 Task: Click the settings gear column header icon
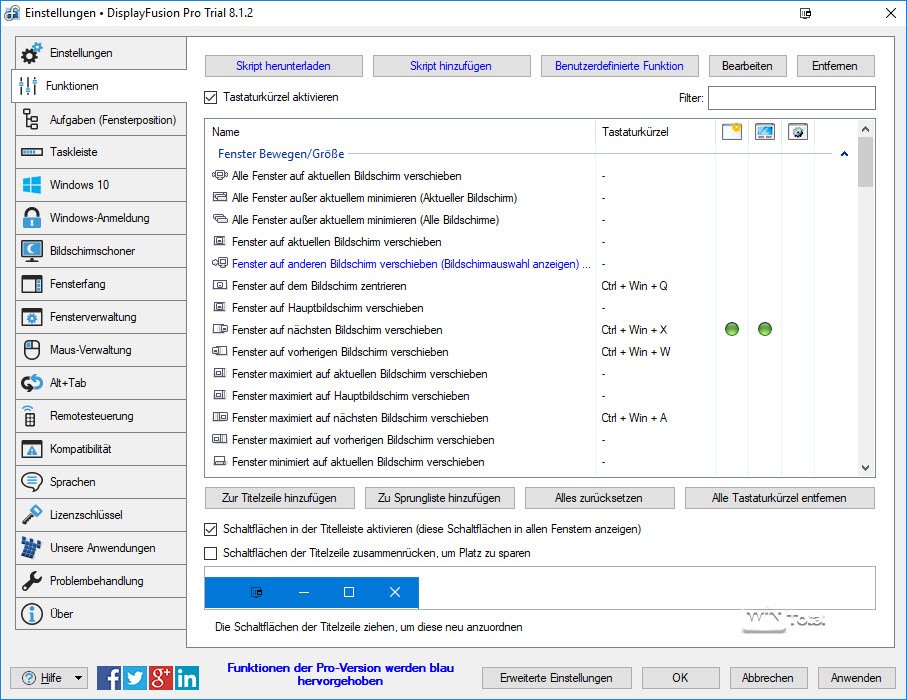click(798, 131)
